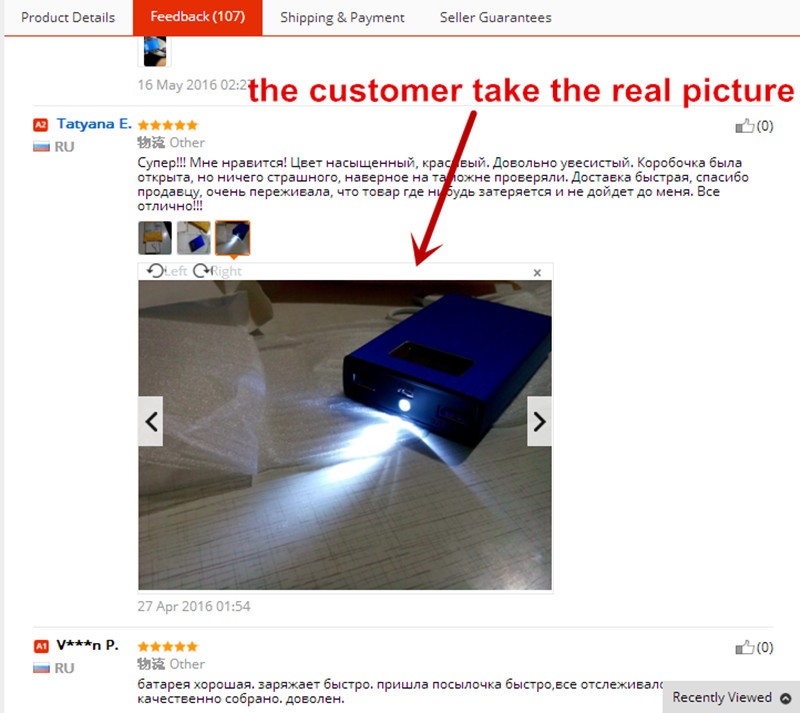Open the Product Details tab
The height and width of the screenshot is (713, 800).
coord(68,17)
